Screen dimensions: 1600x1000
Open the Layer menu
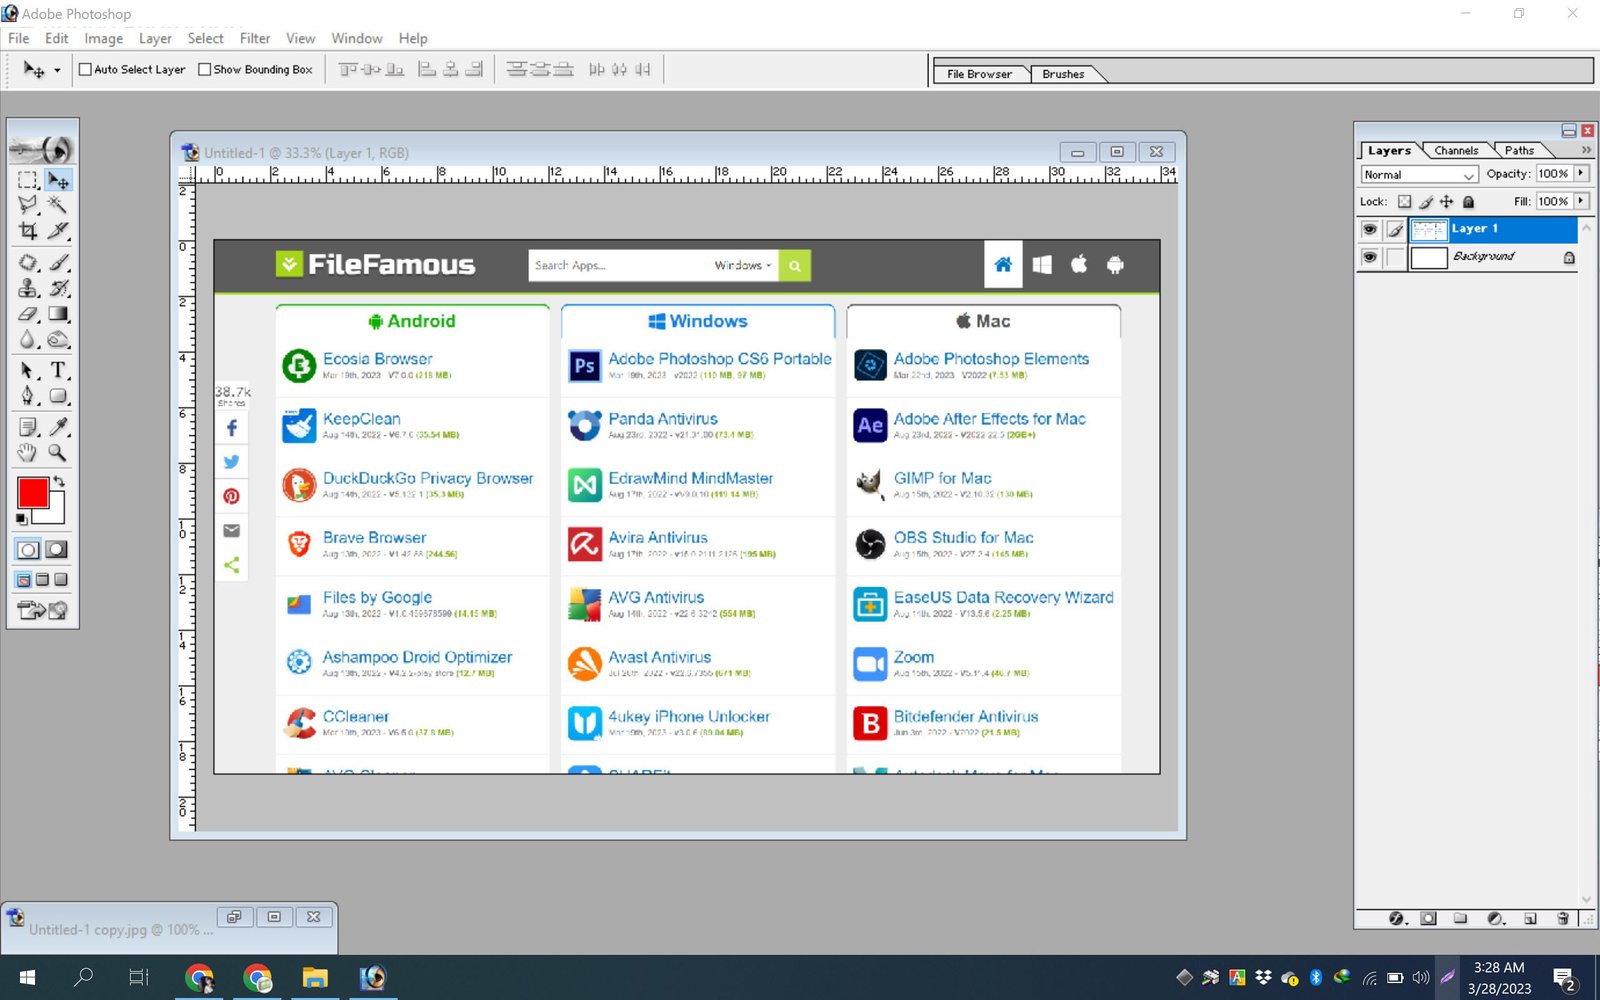[155, 38]
